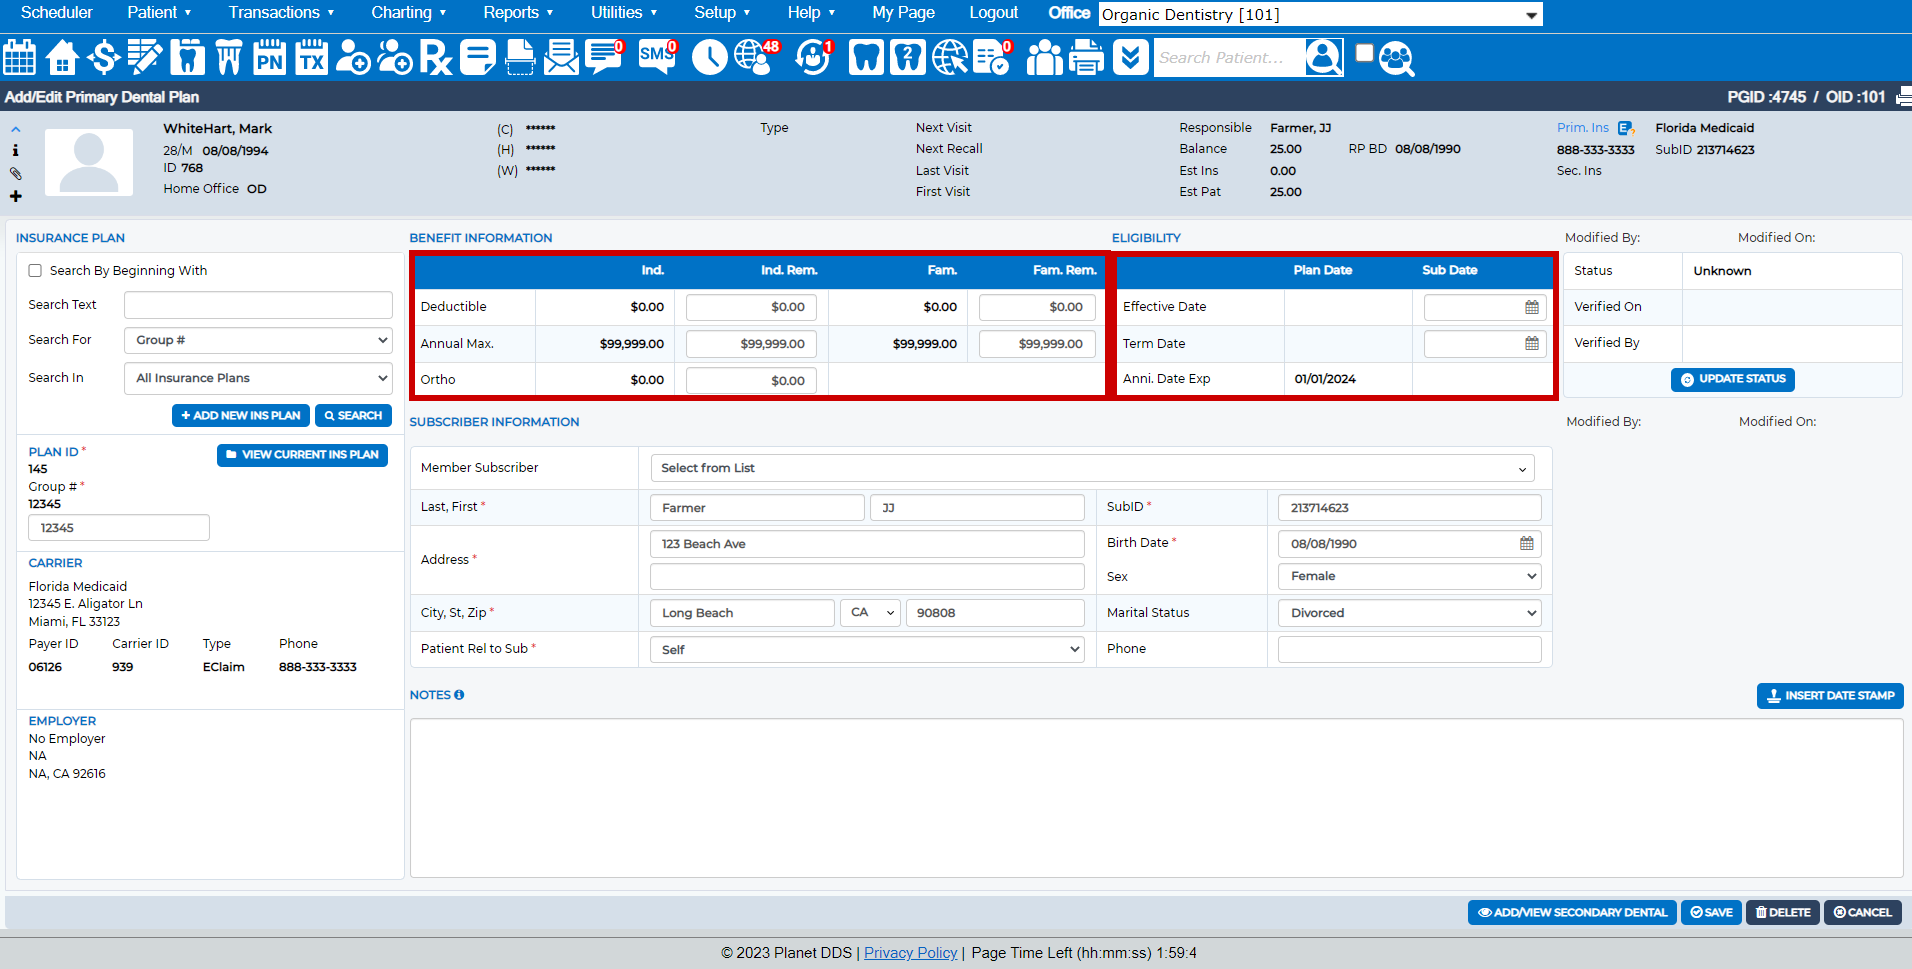1912x969 pixels.
Task: Open the chat bubble icon with 0 badge
Action: click(x=604, y=57)
